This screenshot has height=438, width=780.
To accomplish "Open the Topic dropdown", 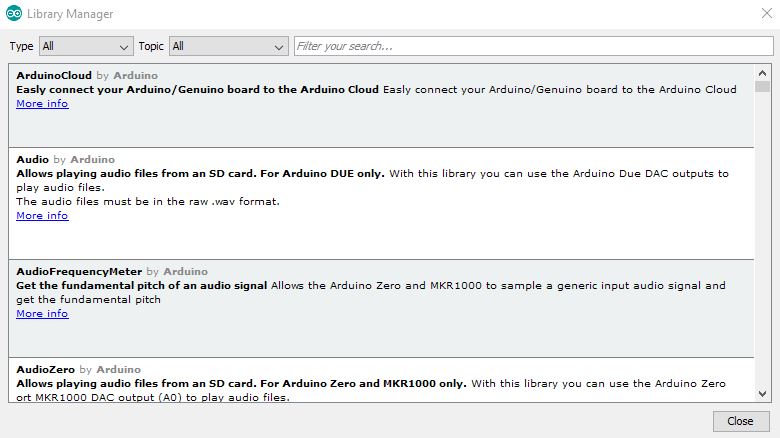I will coord(228,46).
